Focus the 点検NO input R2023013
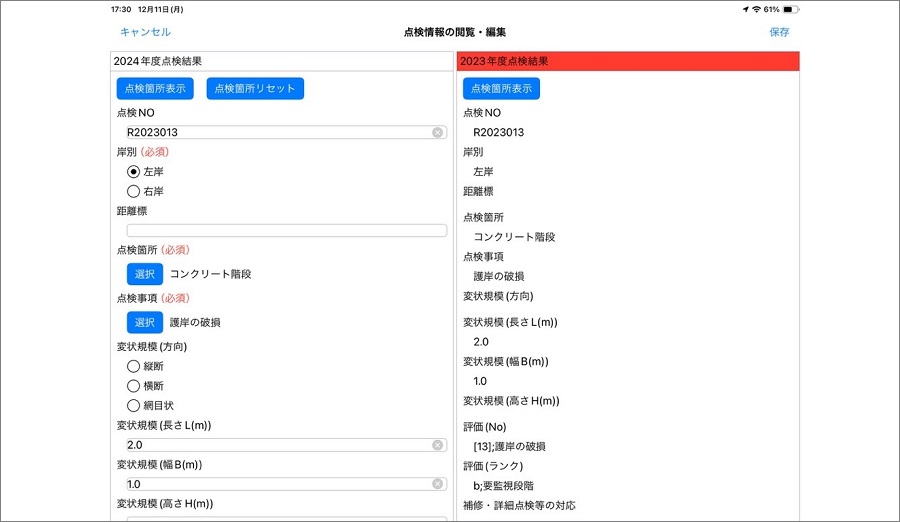The height and width of the screenshot is (522, 900). (x=286, y=133)
